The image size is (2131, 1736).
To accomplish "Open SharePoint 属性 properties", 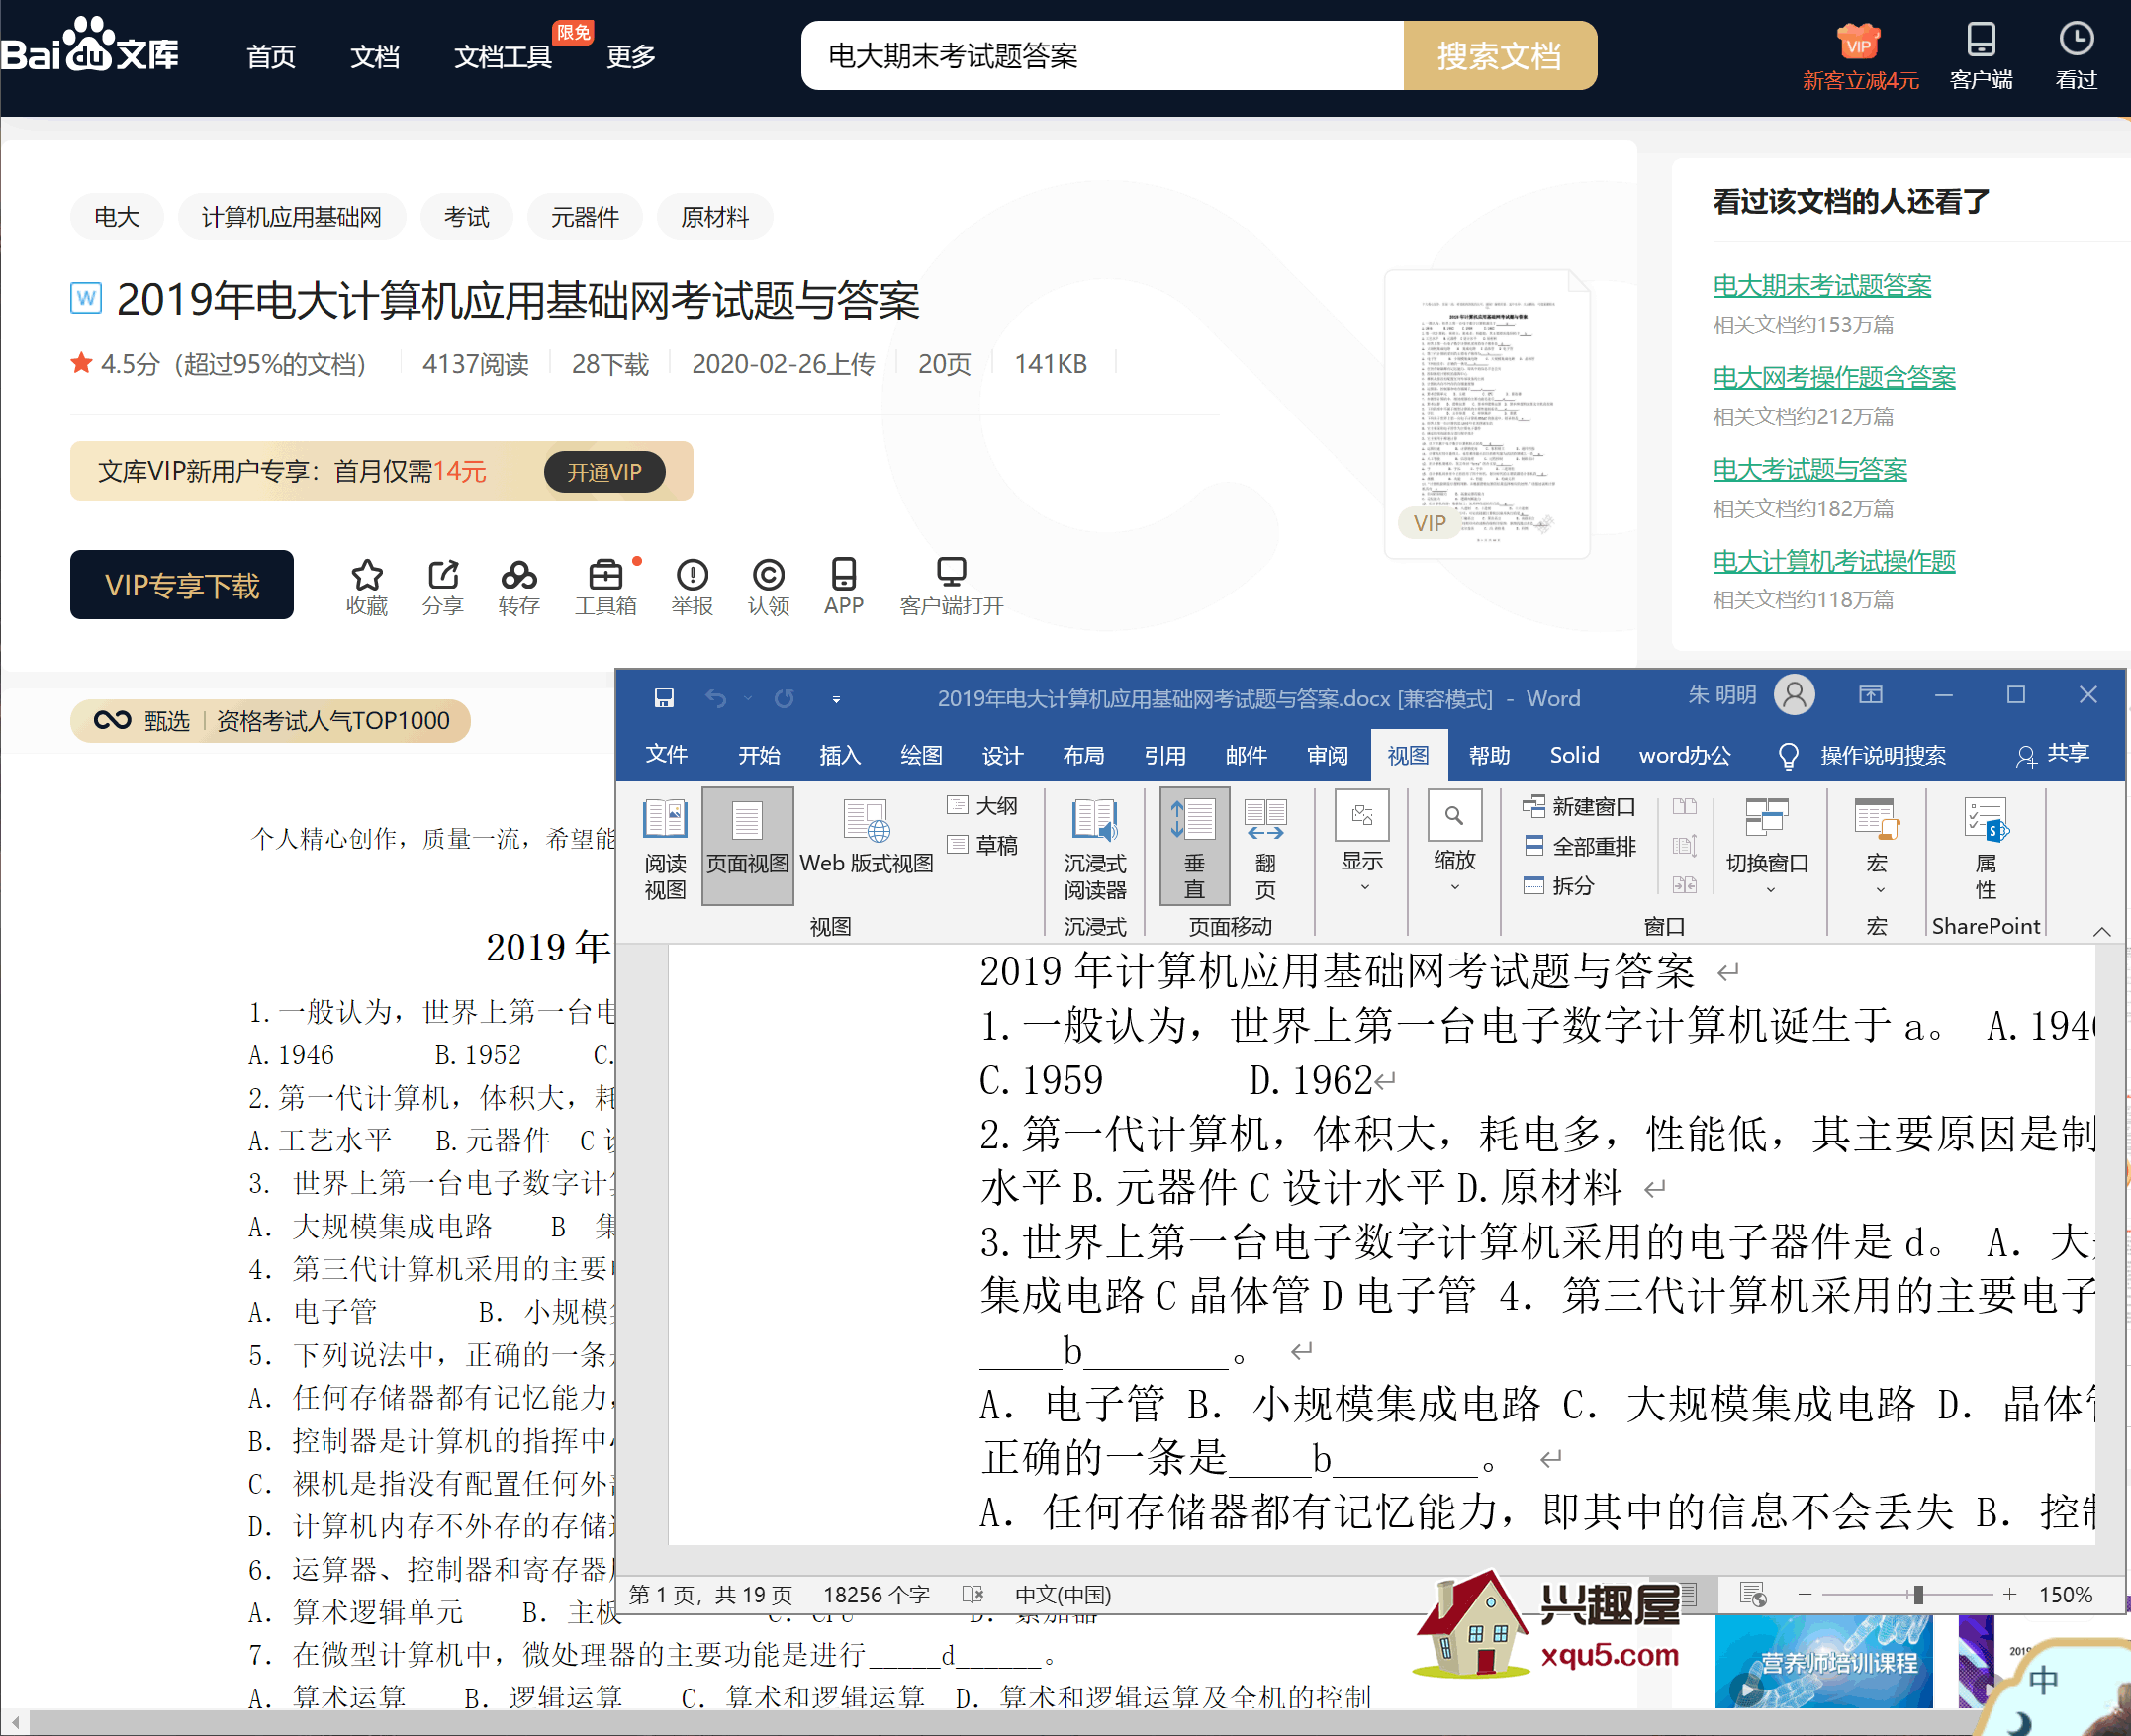I will [1986, 849].
